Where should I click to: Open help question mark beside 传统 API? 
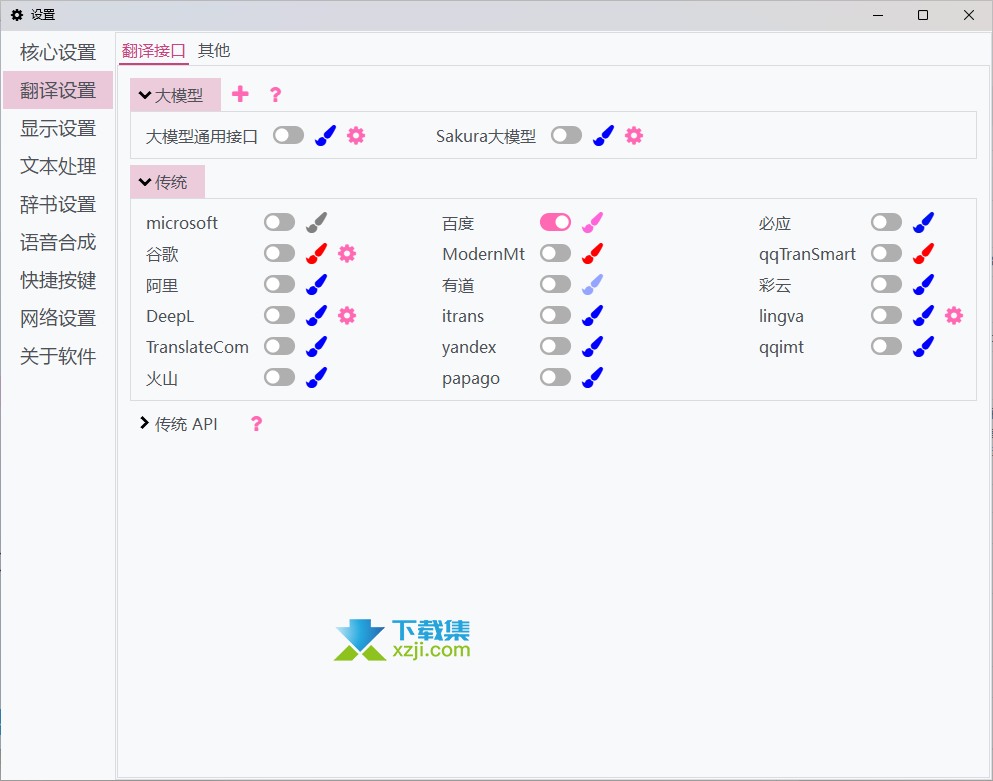[256, 424]
